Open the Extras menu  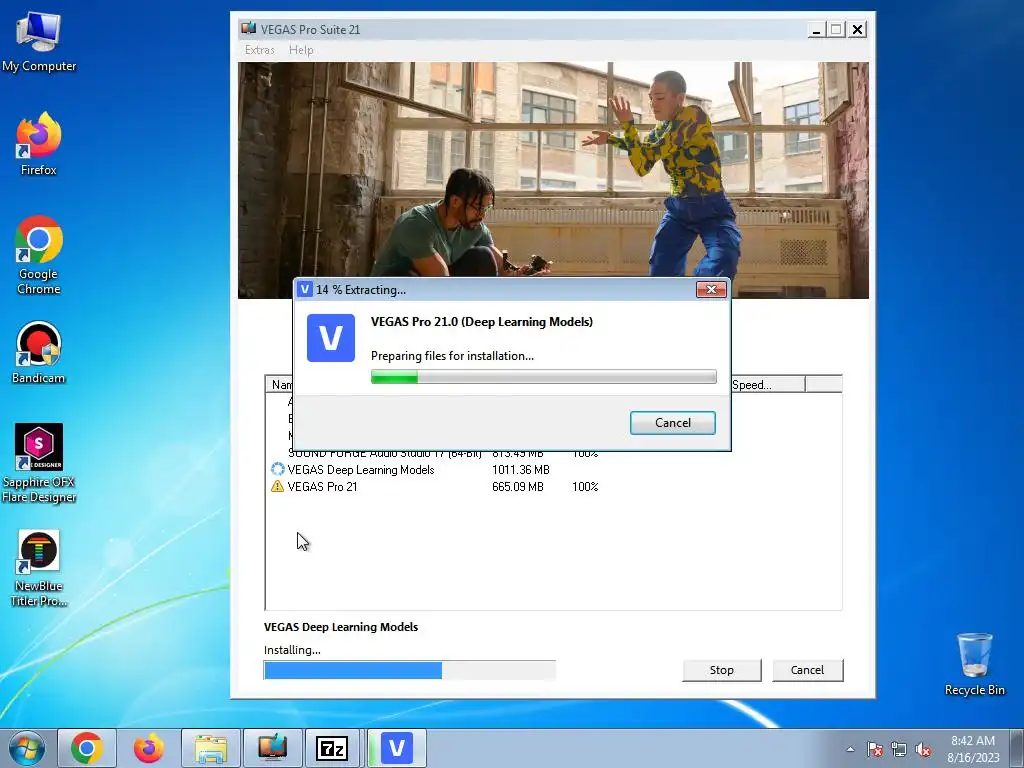click(x=259, y=50)
